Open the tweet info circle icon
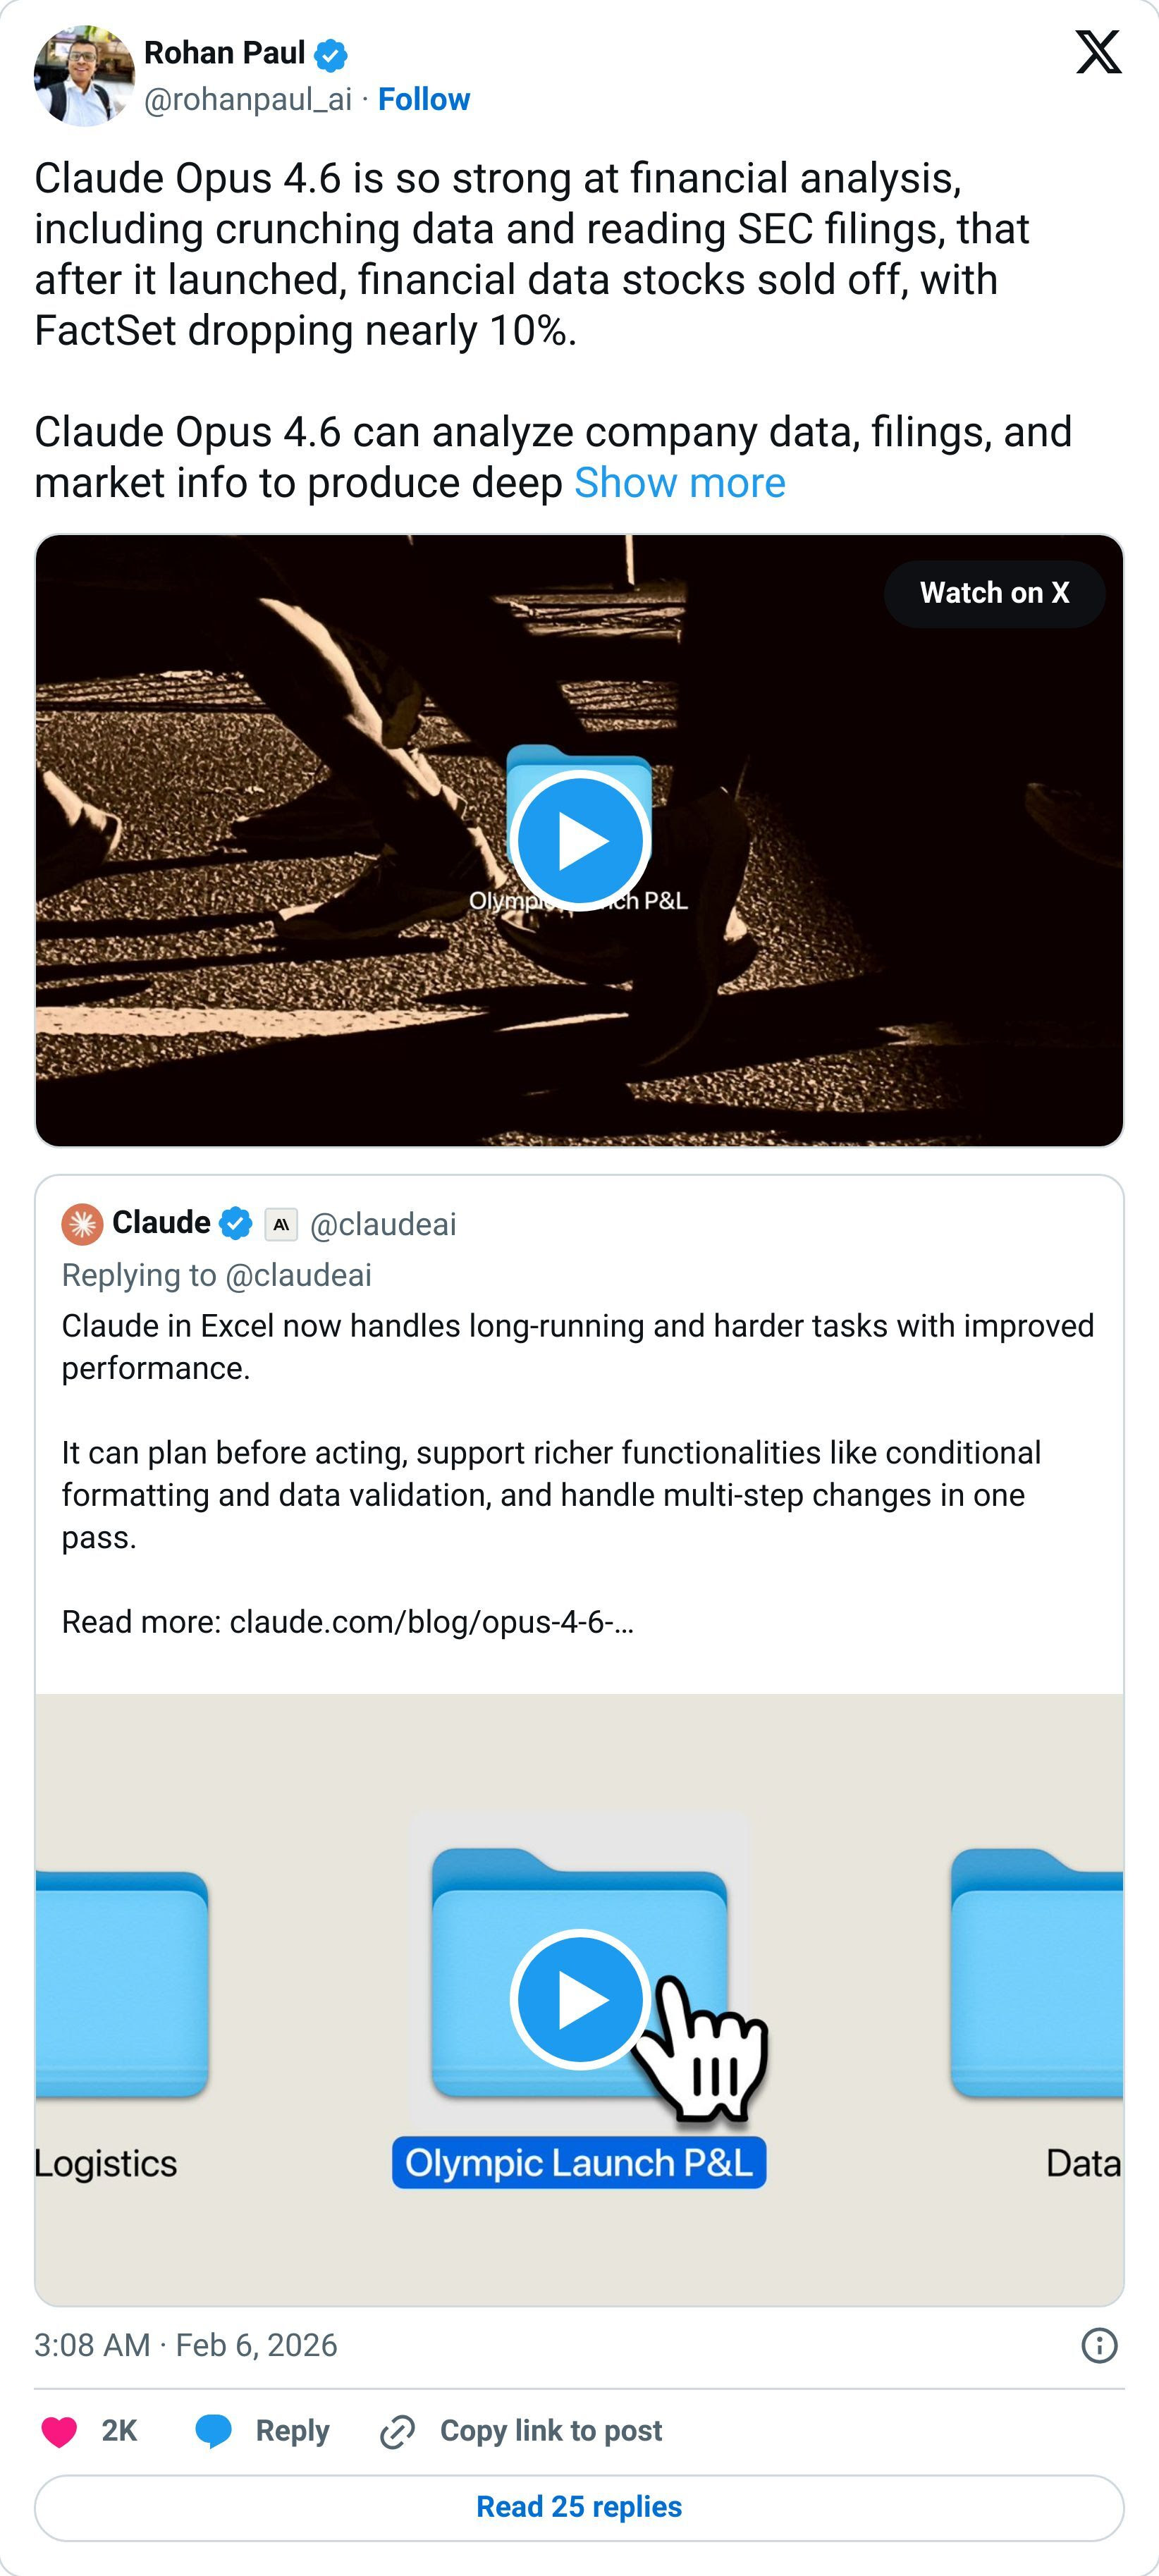 click(x=1099, y=2345)
